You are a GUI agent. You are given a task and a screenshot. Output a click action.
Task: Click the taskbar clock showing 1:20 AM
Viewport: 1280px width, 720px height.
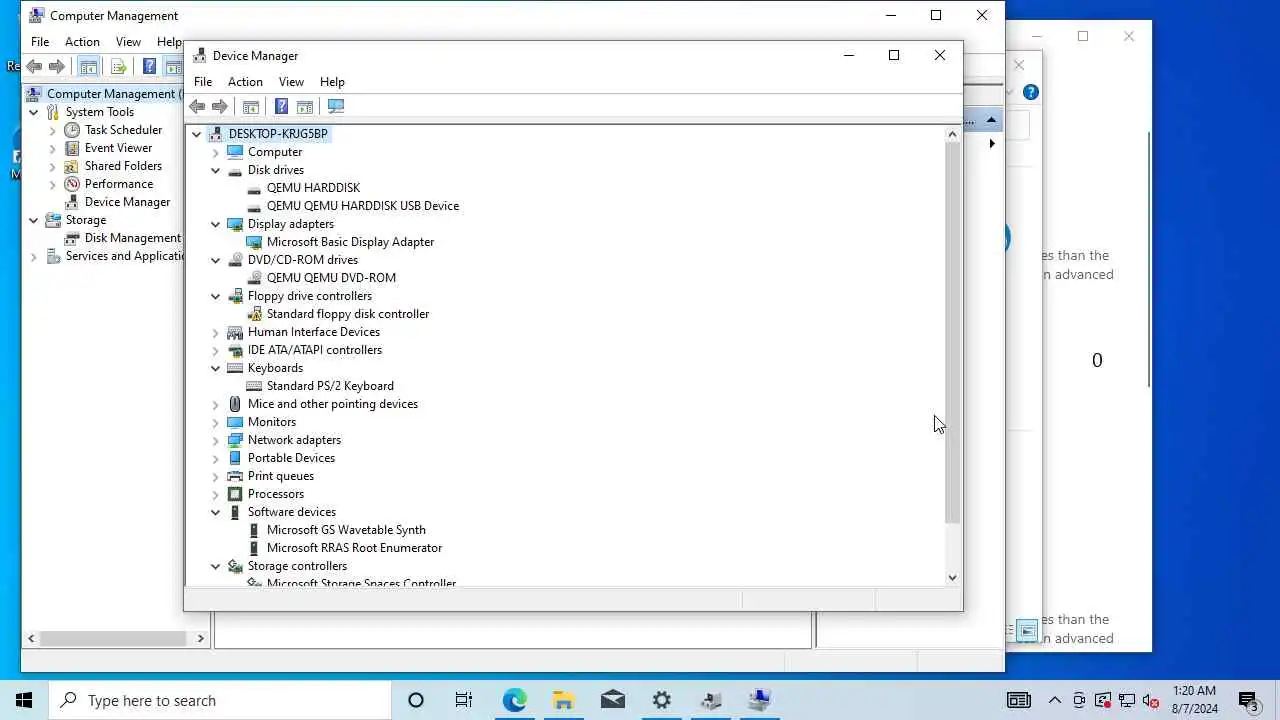click(x=1195, y=700)
